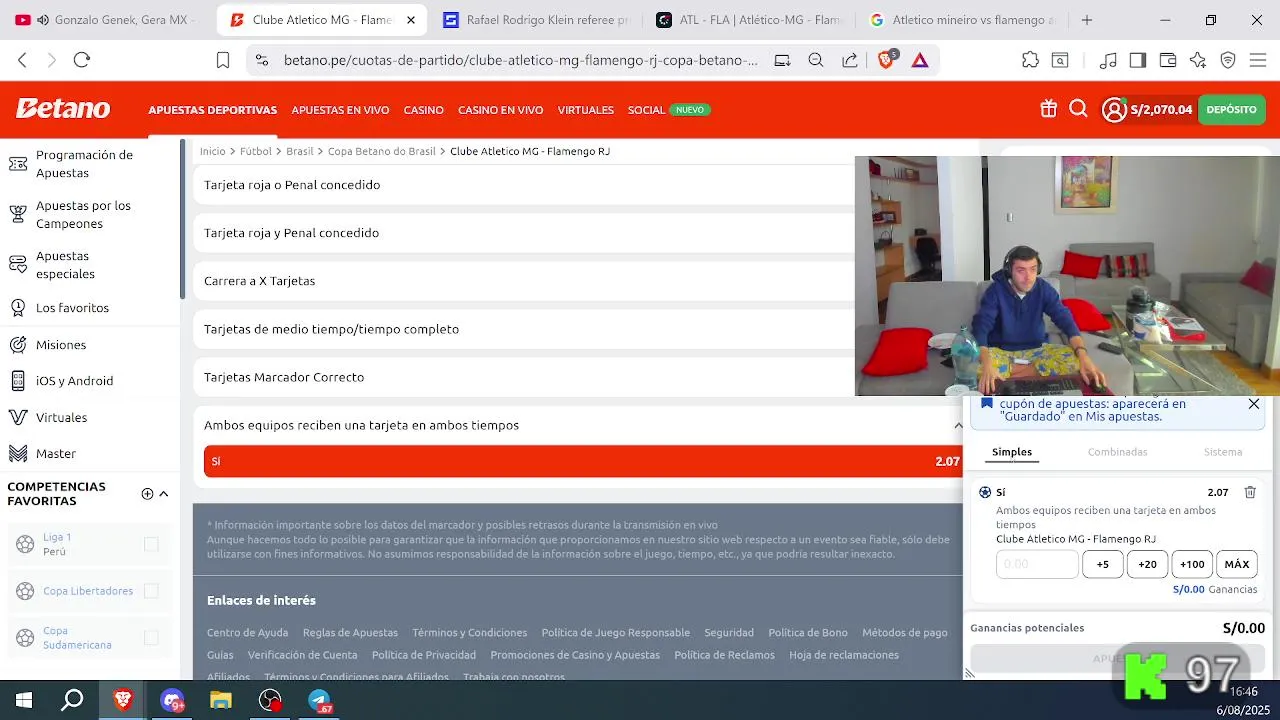Image resolution: width=1280 pixels, height=720 pixels.
Task: Add +100 to the stake
Action: coord(1192,564)
